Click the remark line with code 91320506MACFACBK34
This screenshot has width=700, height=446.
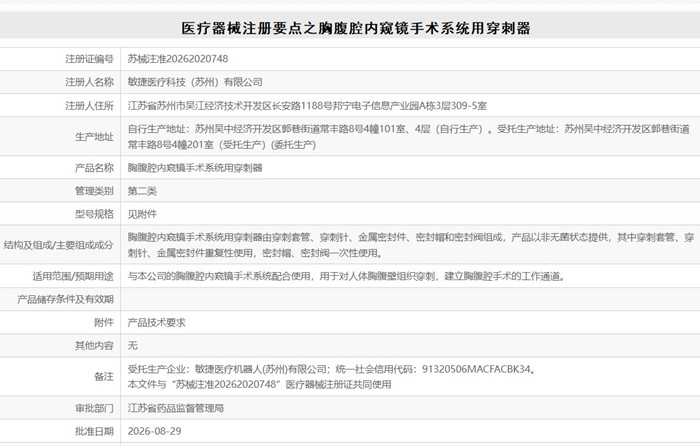coord(331,369)
